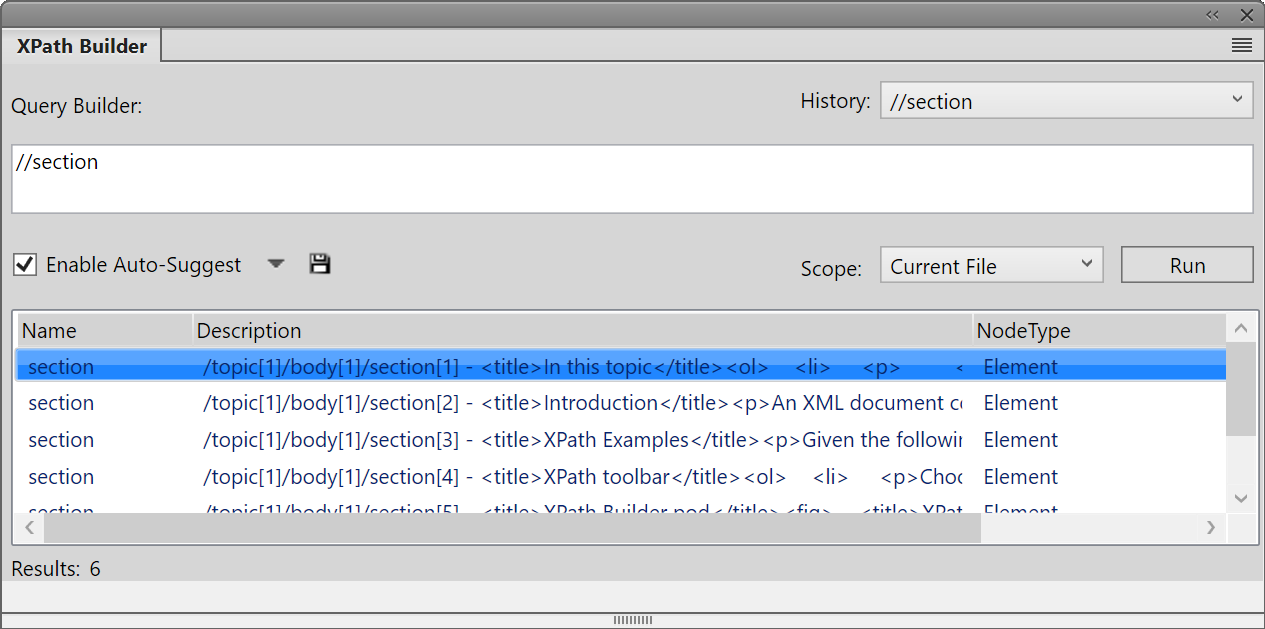Image resolution: width=1265 pixels, height=629 pixels.
Task: Close the XPath Builder pod
Action: click(x=1246, y=15)
